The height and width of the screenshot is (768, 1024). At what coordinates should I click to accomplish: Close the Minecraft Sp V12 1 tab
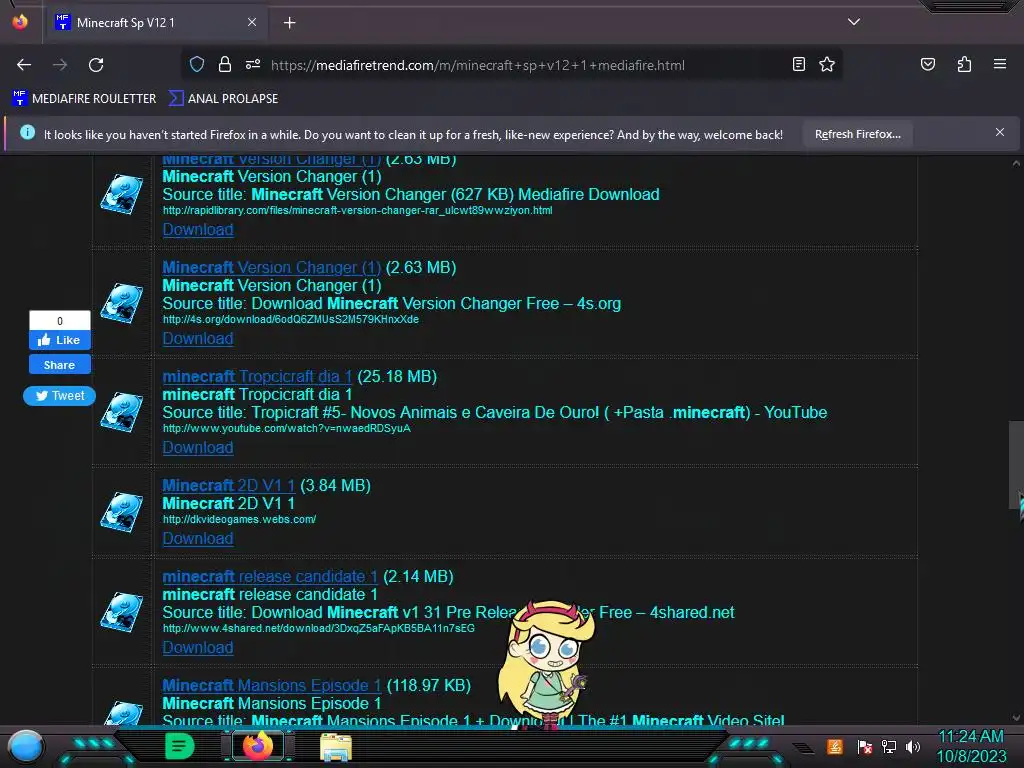pos(252,22)
